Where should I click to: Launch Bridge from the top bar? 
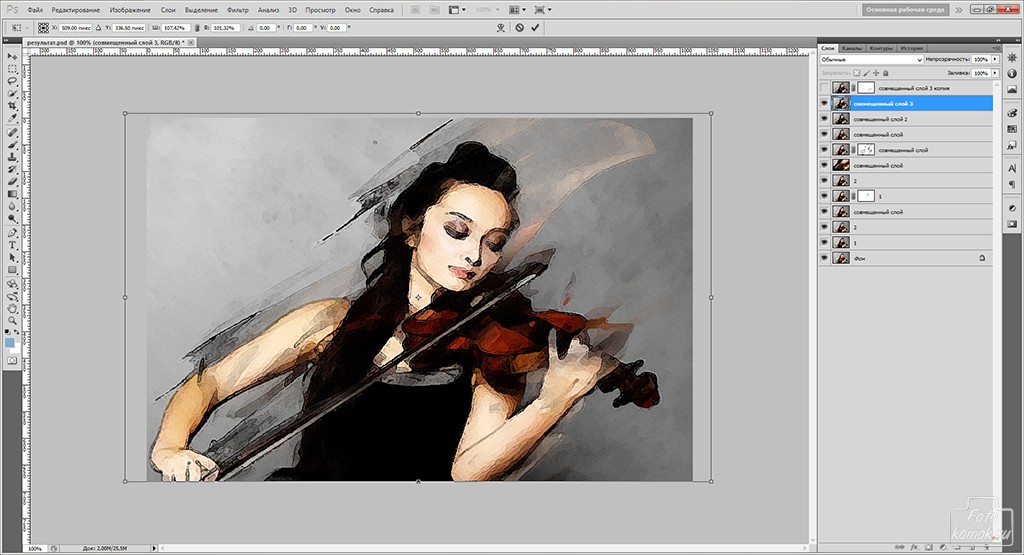pos(416,10)
